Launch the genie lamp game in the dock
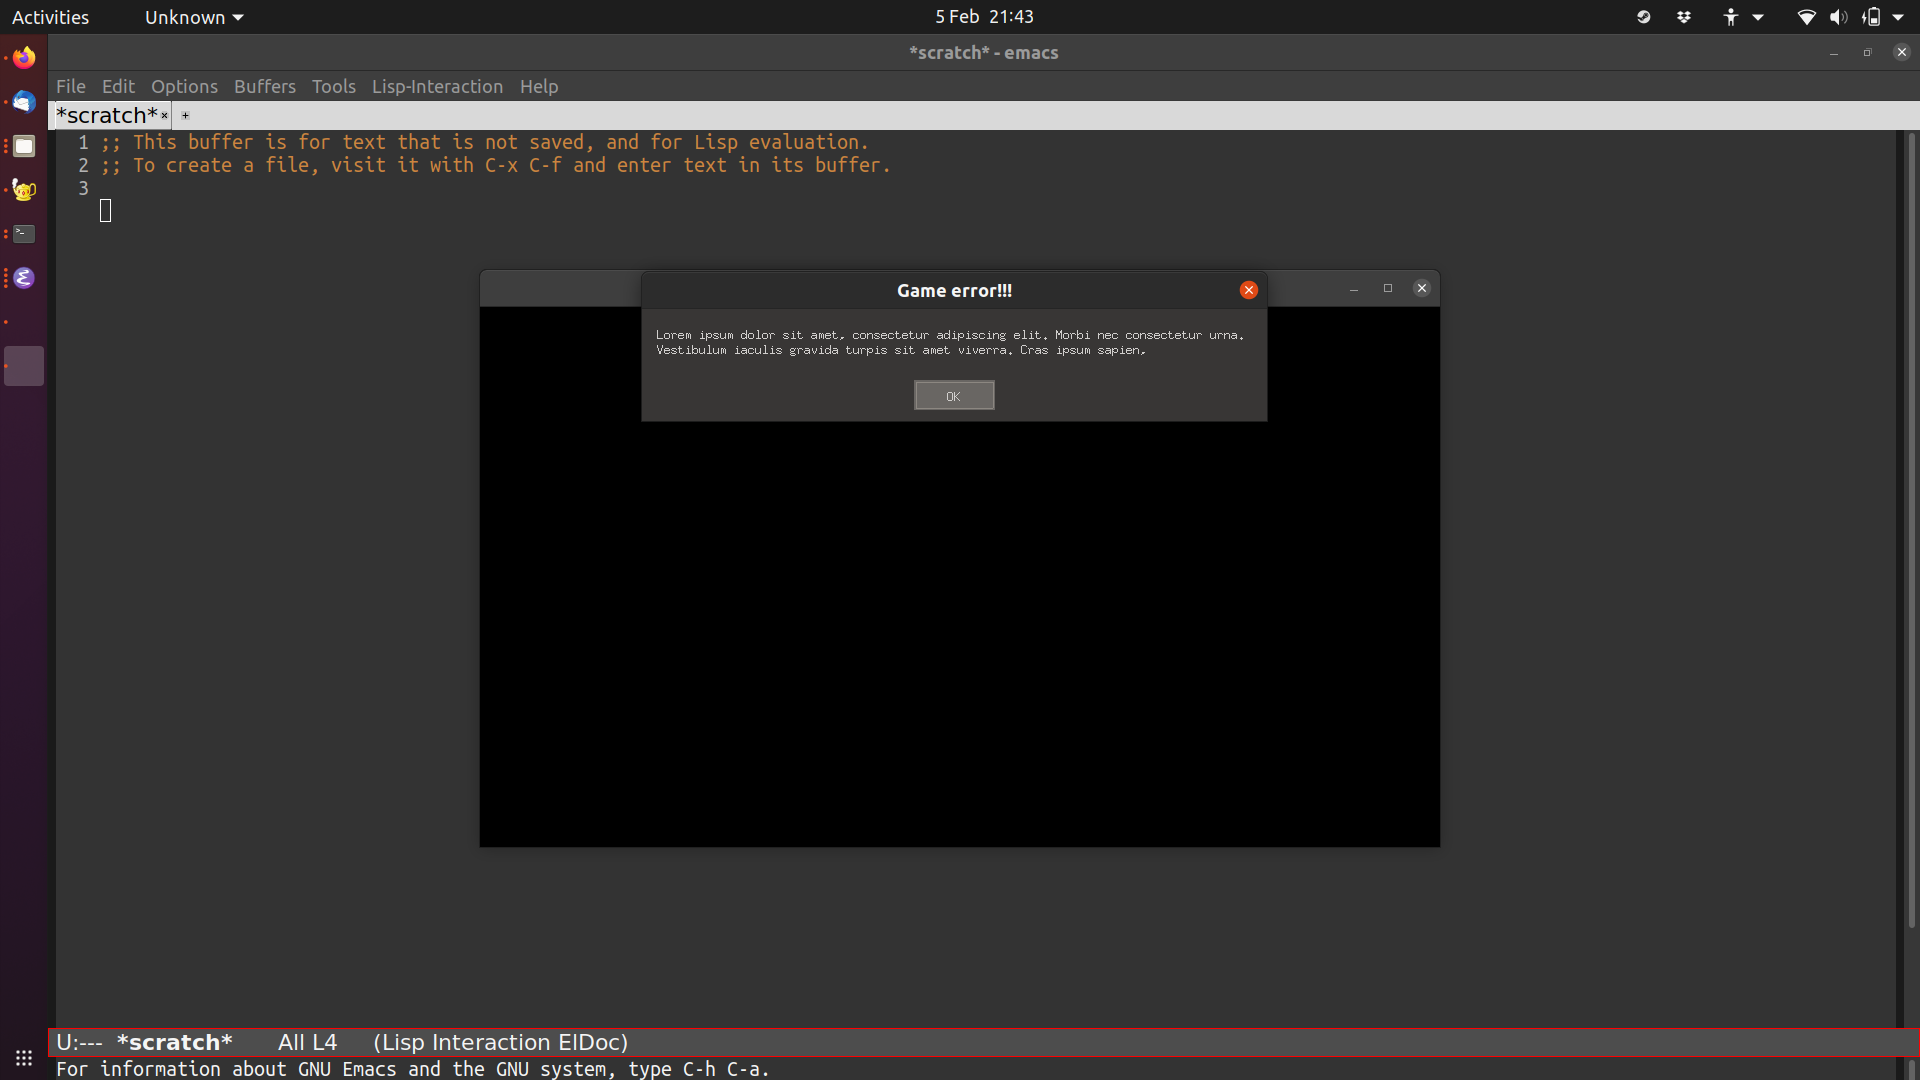The height and width of the screenshot is (1080, 1920). 23,190
